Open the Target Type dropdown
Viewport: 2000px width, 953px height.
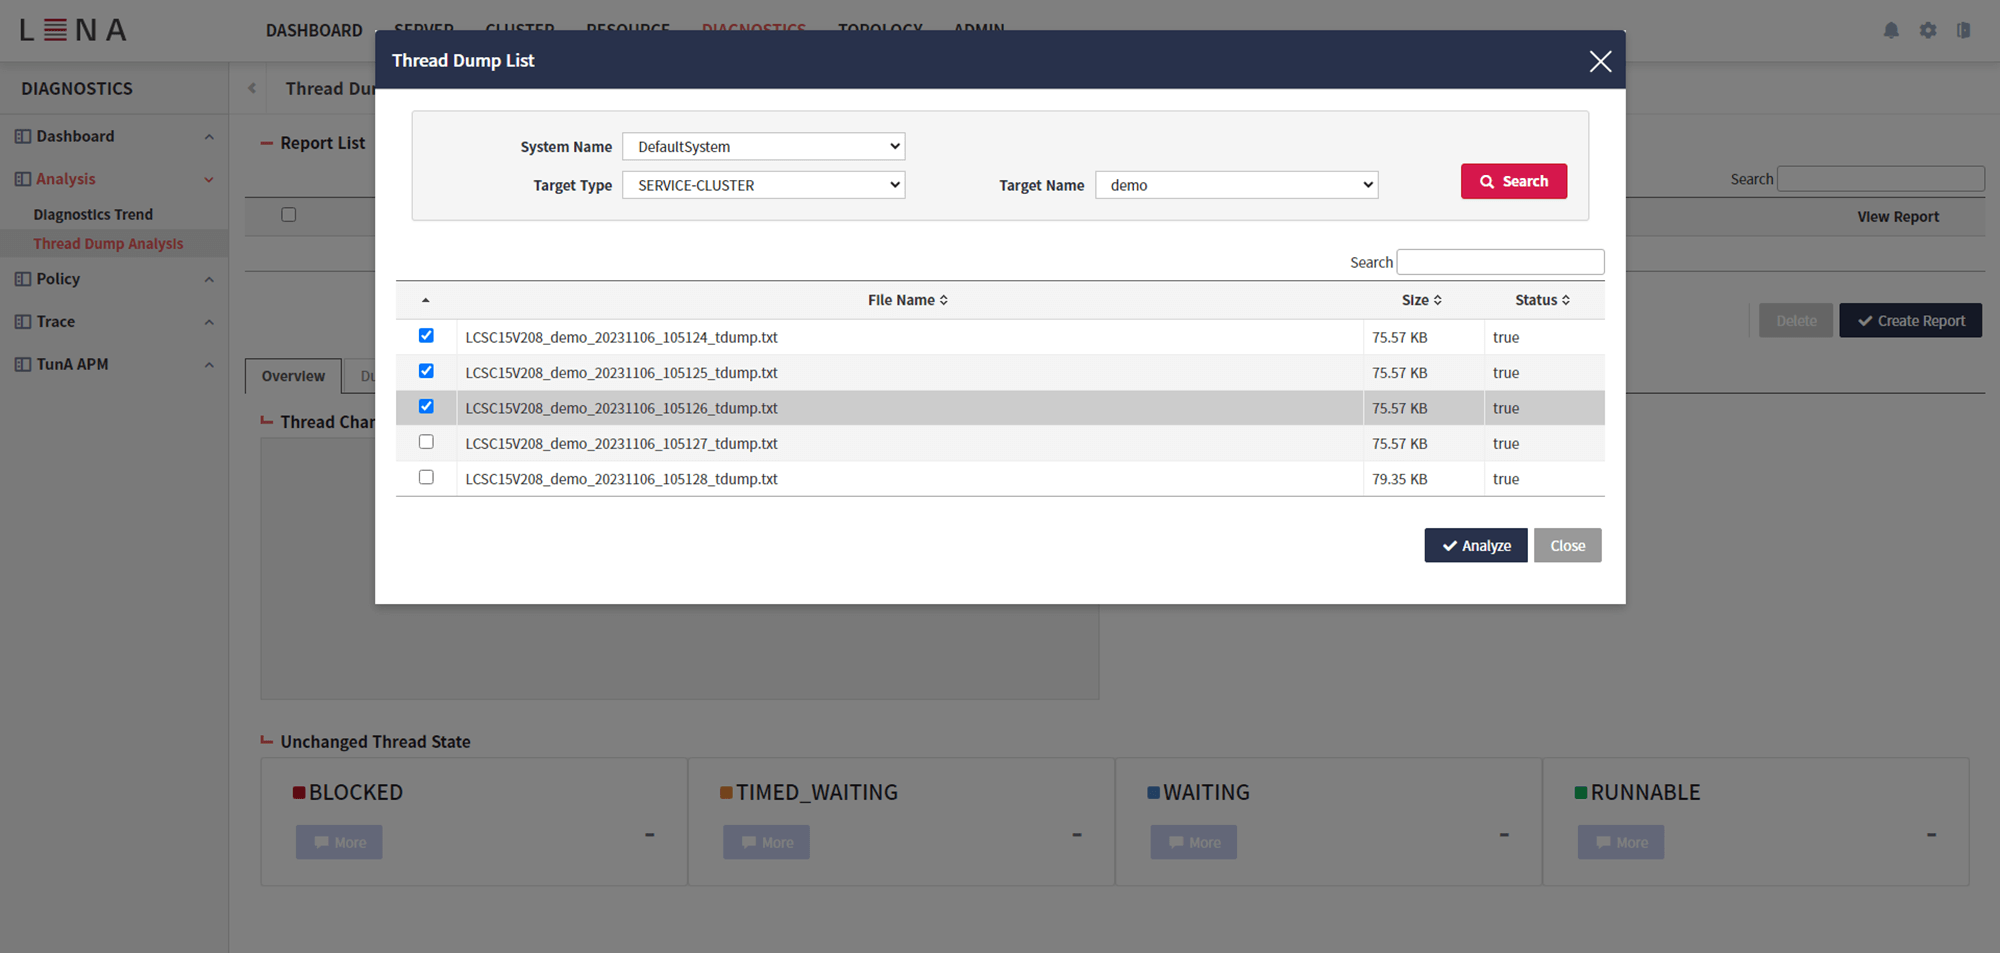(763, 185)
